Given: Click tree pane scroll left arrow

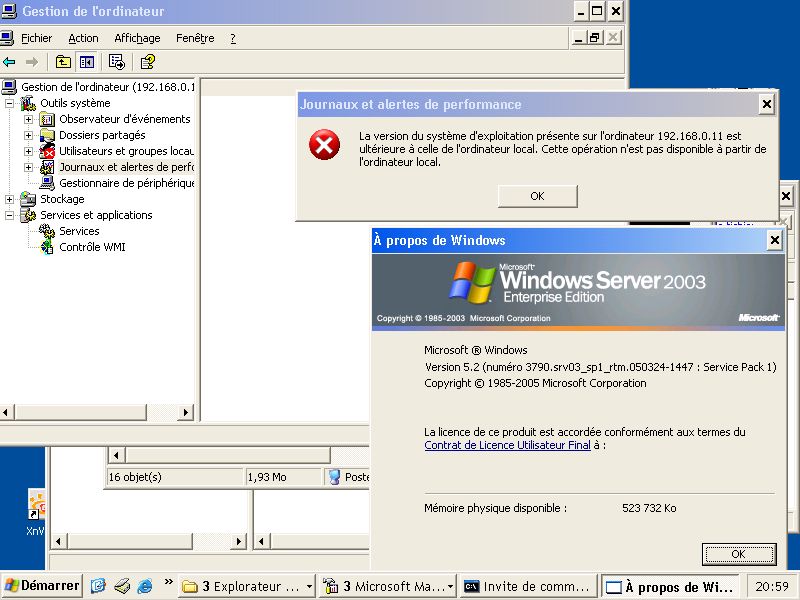Looking at the screenshot, I should click(7, 412).
